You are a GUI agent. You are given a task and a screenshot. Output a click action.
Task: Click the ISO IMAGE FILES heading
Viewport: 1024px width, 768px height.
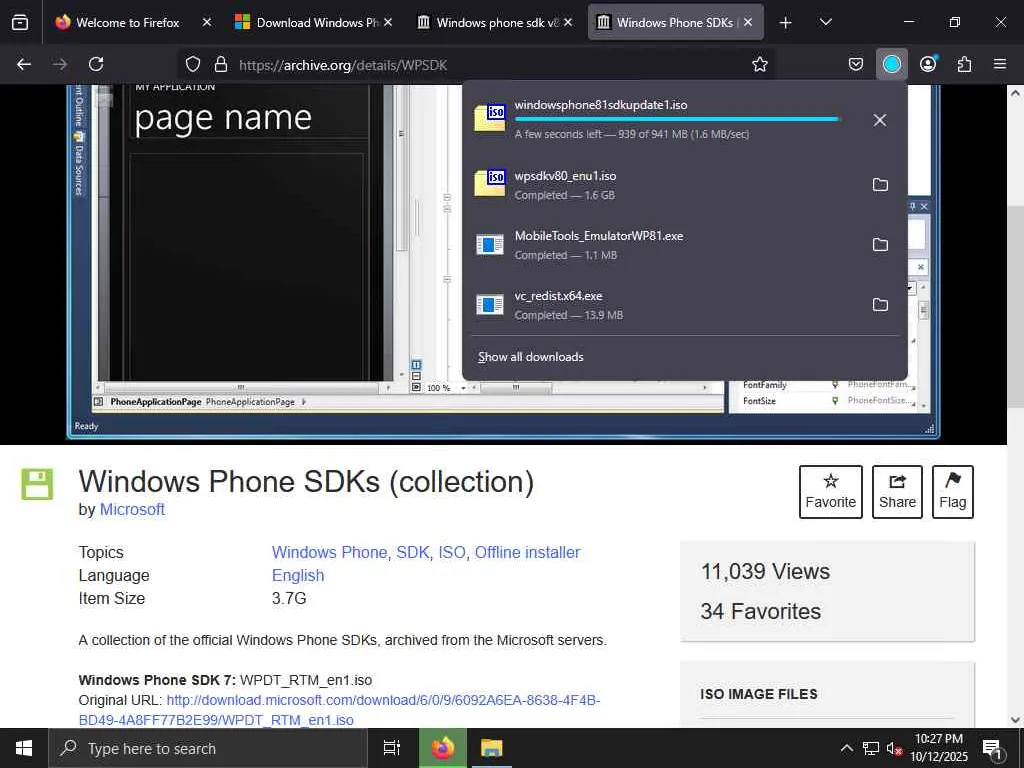tap(759, 694)
